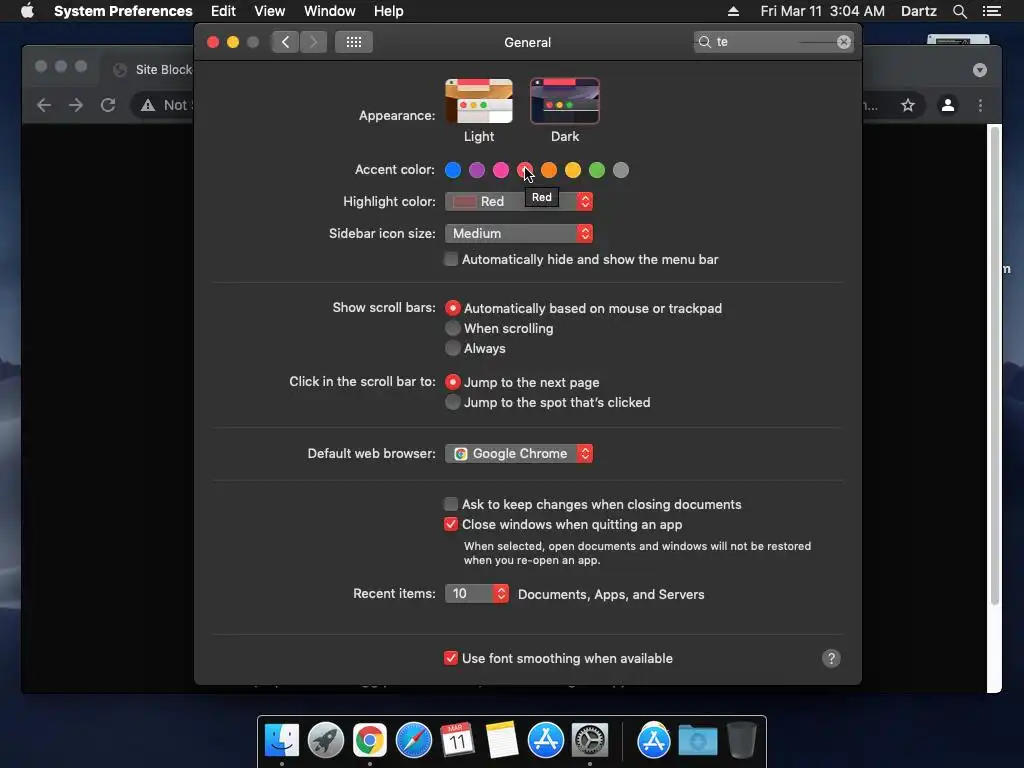Show all preferences grid button
The height and width of the screenshot is (768, 1024).
(x=354, y=42)
